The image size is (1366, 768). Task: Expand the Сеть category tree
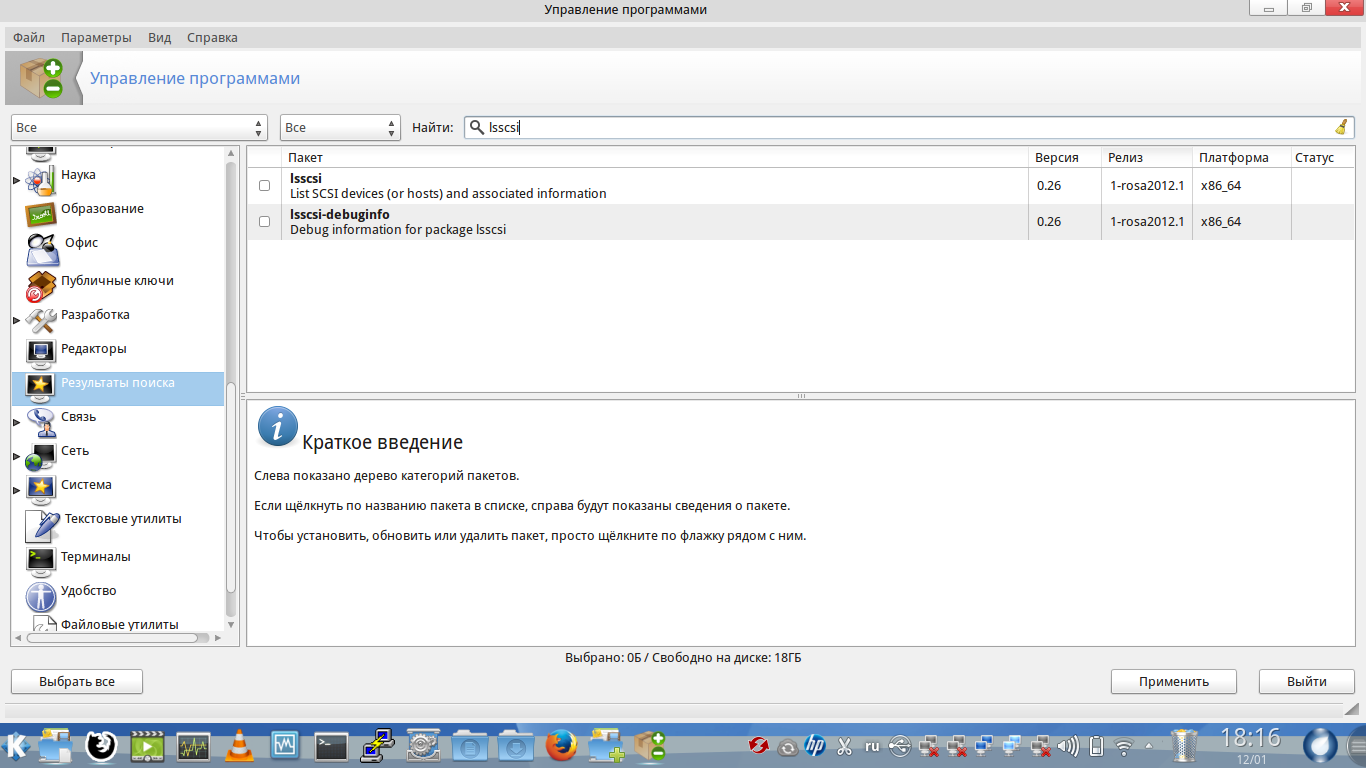click(16, 456)
